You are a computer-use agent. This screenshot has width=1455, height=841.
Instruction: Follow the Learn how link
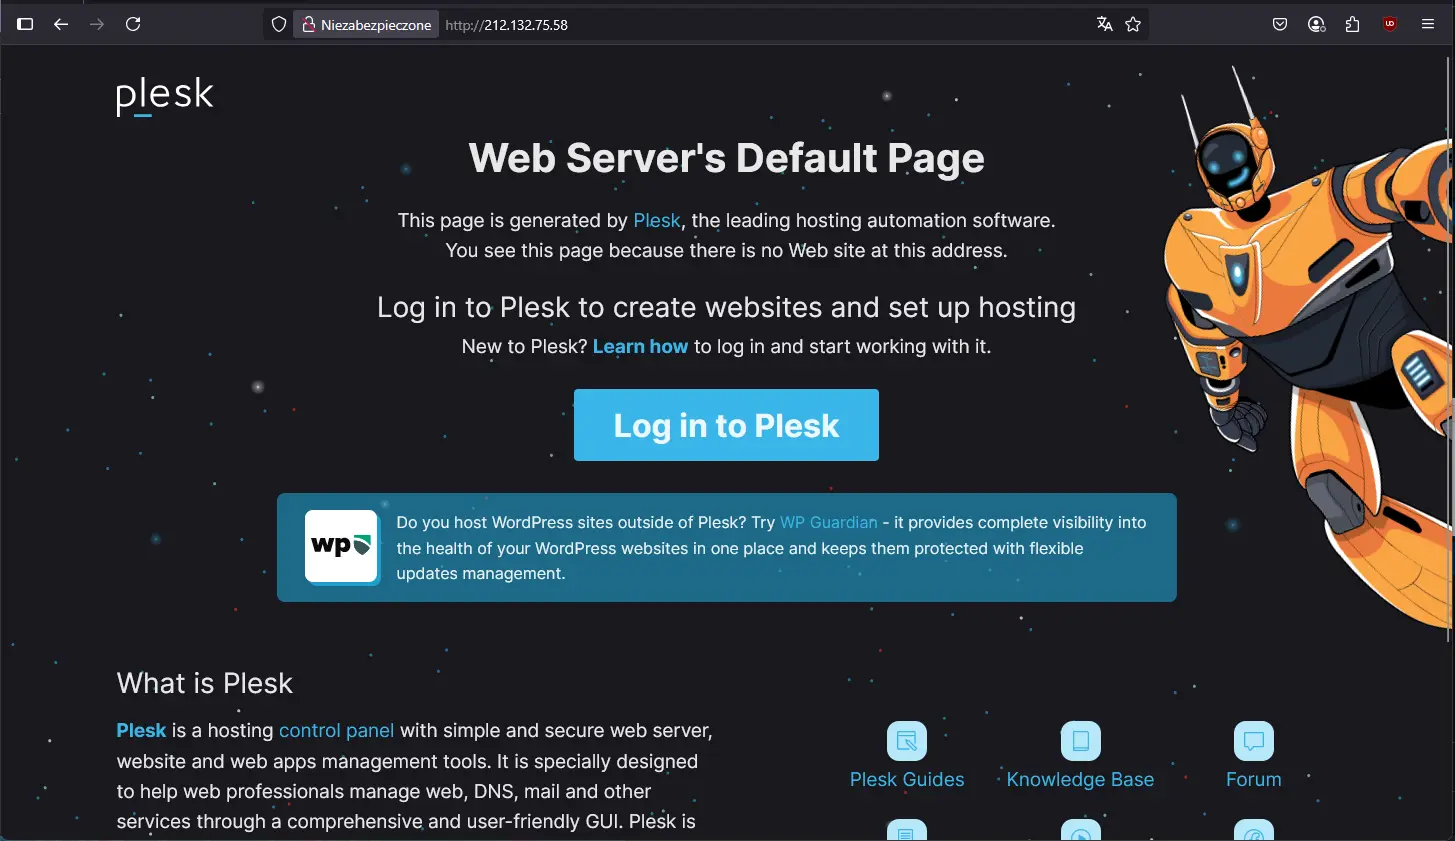click(x=640, y=346)
